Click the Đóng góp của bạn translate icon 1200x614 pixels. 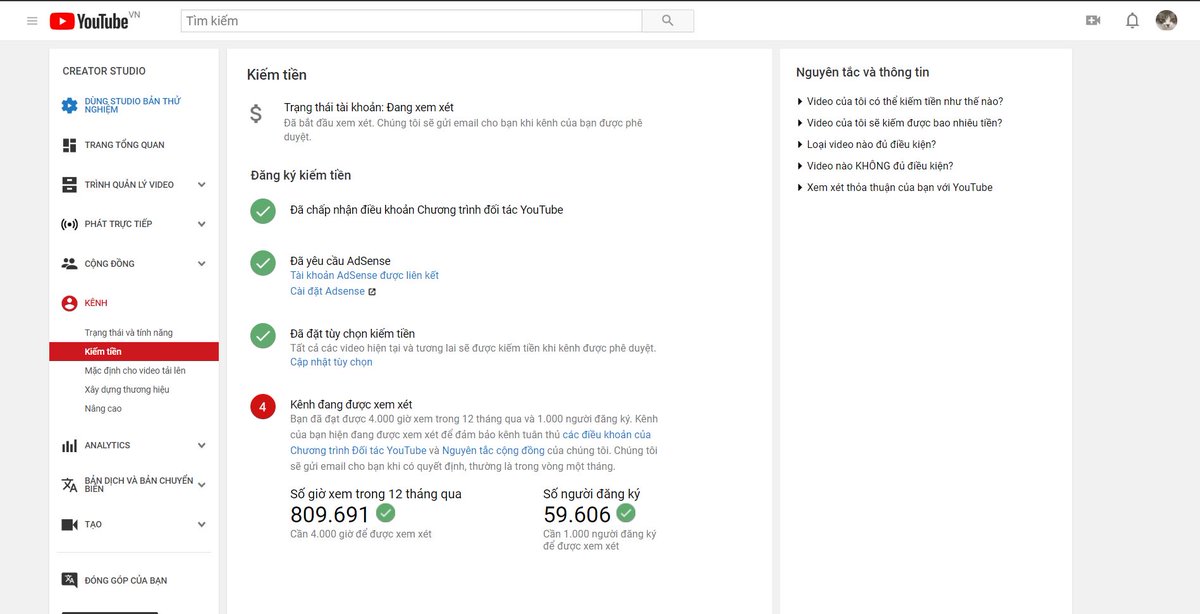click(x=69, y=580)
